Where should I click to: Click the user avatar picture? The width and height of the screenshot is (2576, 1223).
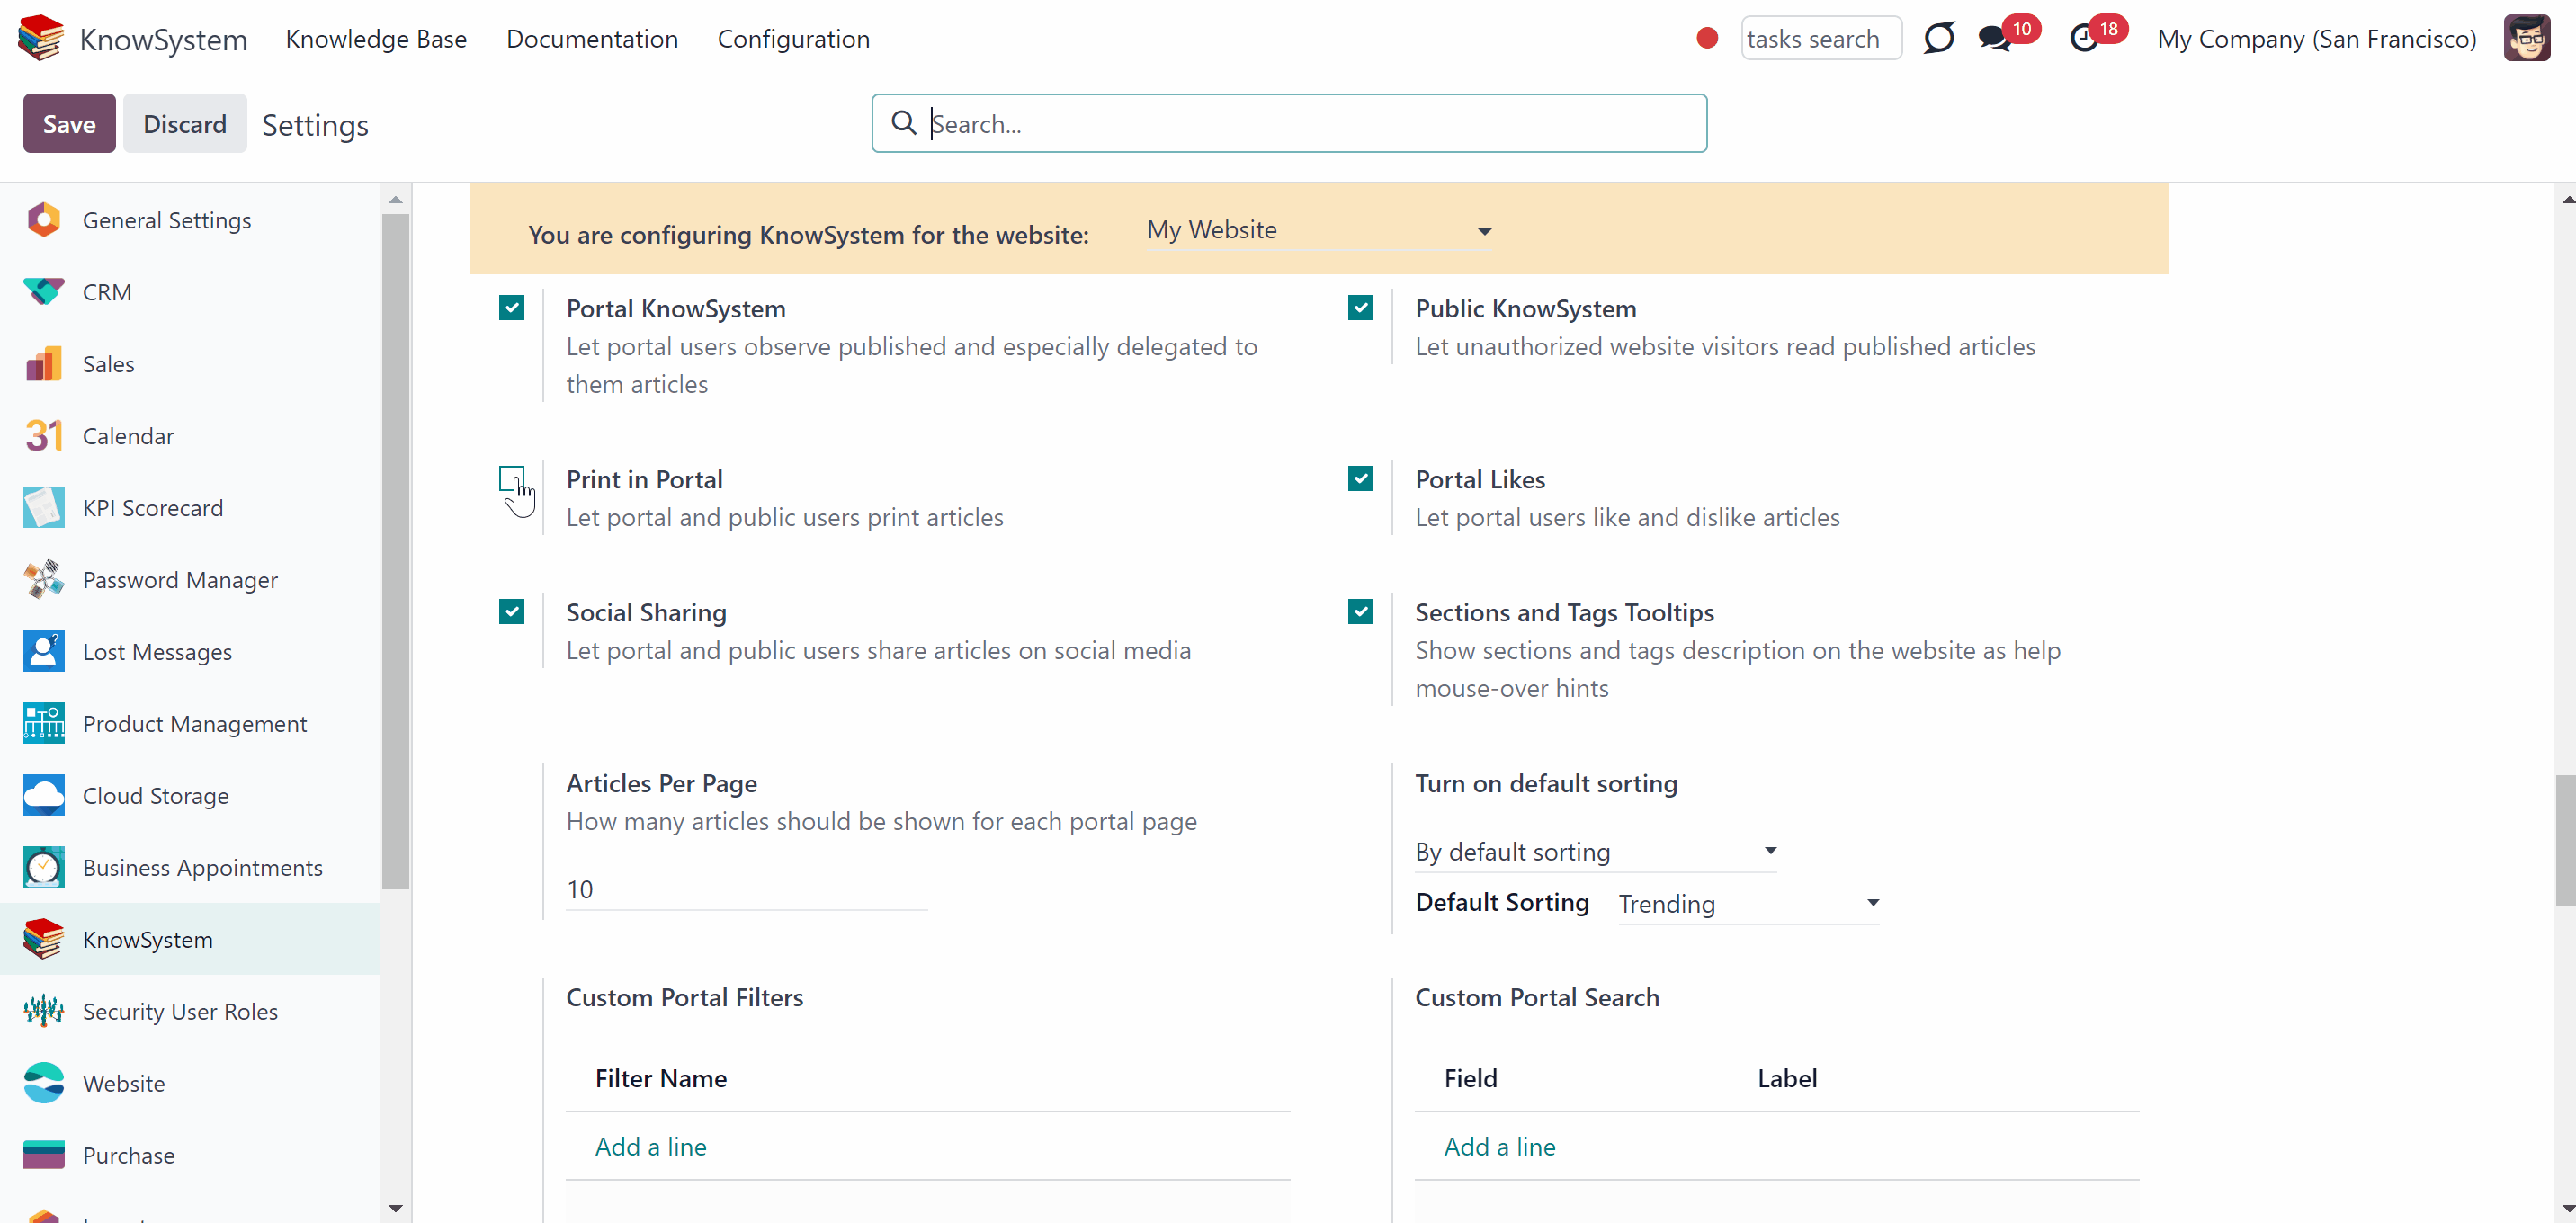point(2526,38)
